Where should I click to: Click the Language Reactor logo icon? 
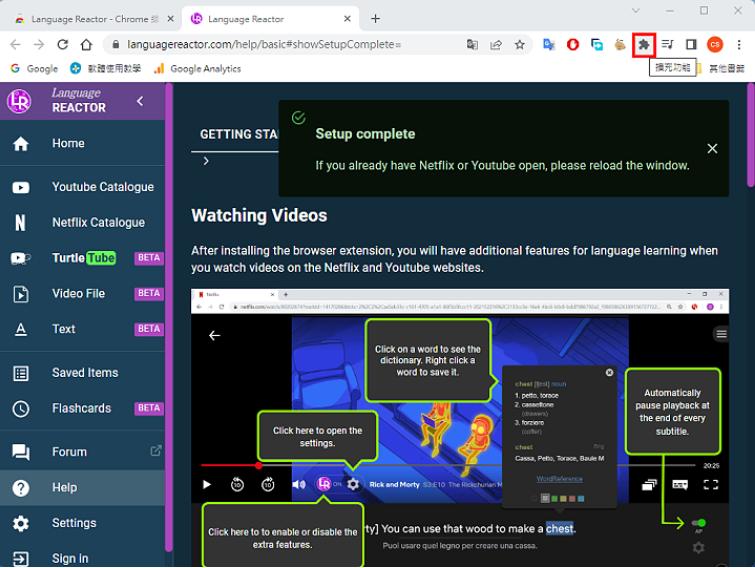[19, 101]
